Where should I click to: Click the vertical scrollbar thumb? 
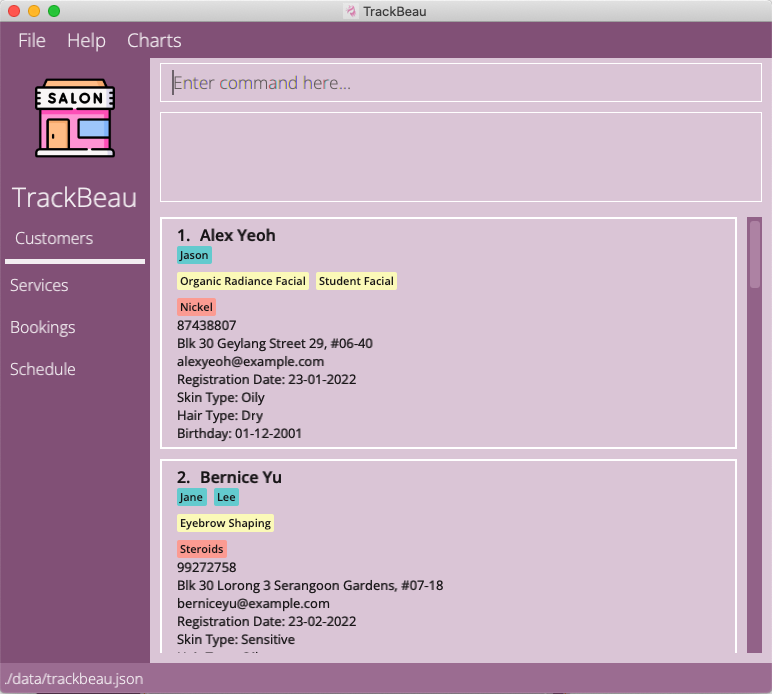tap(755, 254)
